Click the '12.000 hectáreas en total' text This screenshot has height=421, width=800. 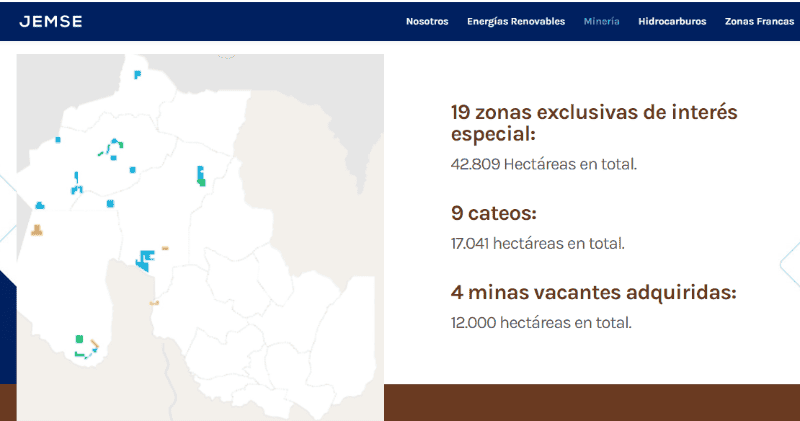(x=541, y=323)
